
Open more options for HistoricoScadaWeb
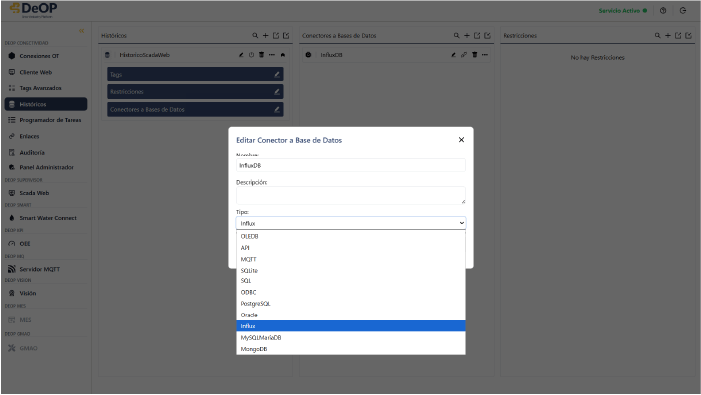272,55
